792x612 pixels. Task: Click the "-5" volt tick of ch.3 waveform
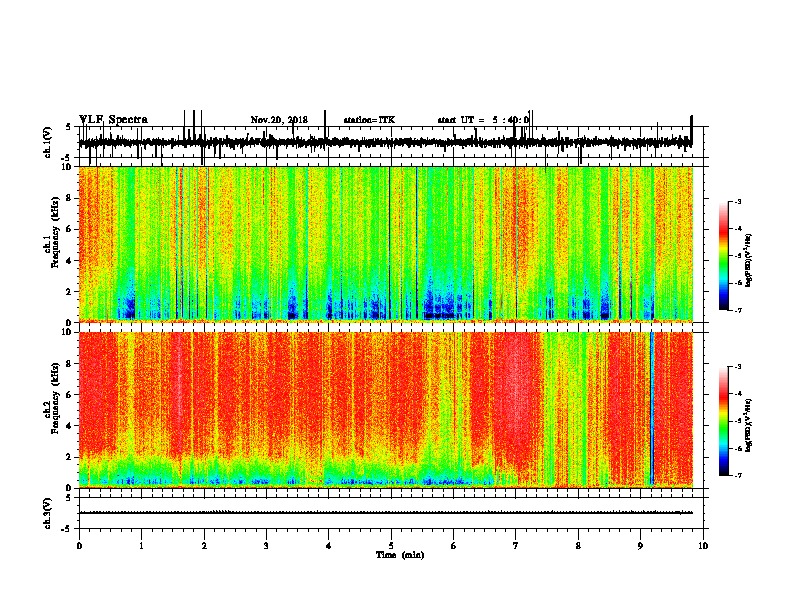(67, 529)
